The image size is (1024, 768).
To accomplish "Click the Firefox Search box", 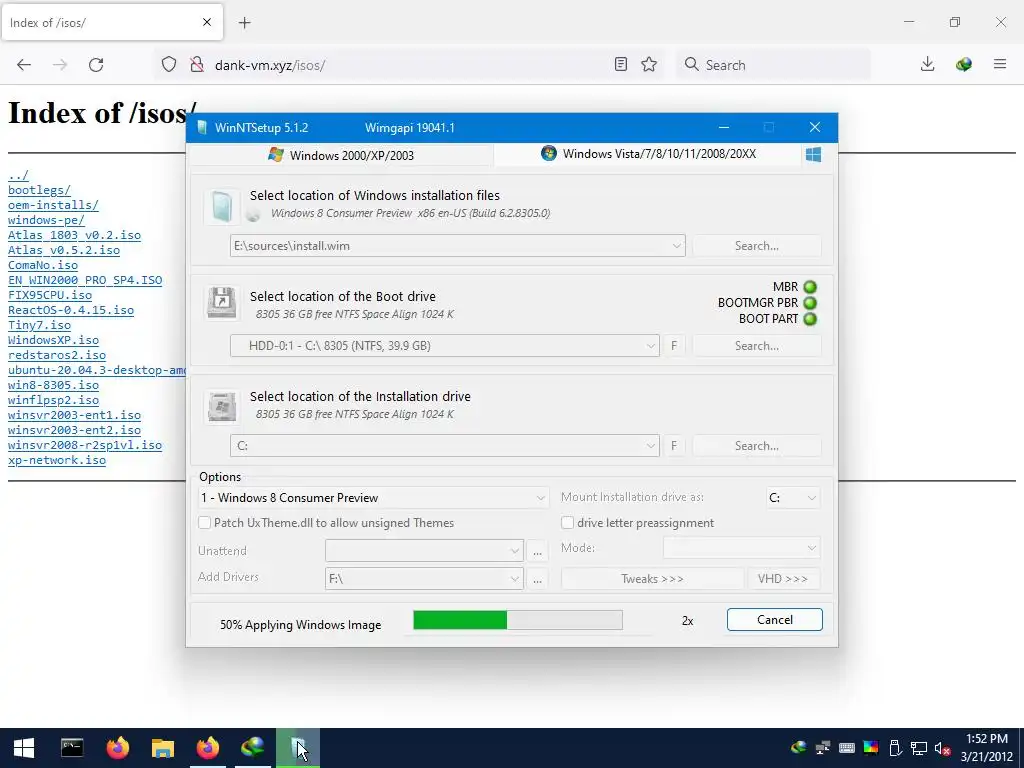I will (773, 64).
